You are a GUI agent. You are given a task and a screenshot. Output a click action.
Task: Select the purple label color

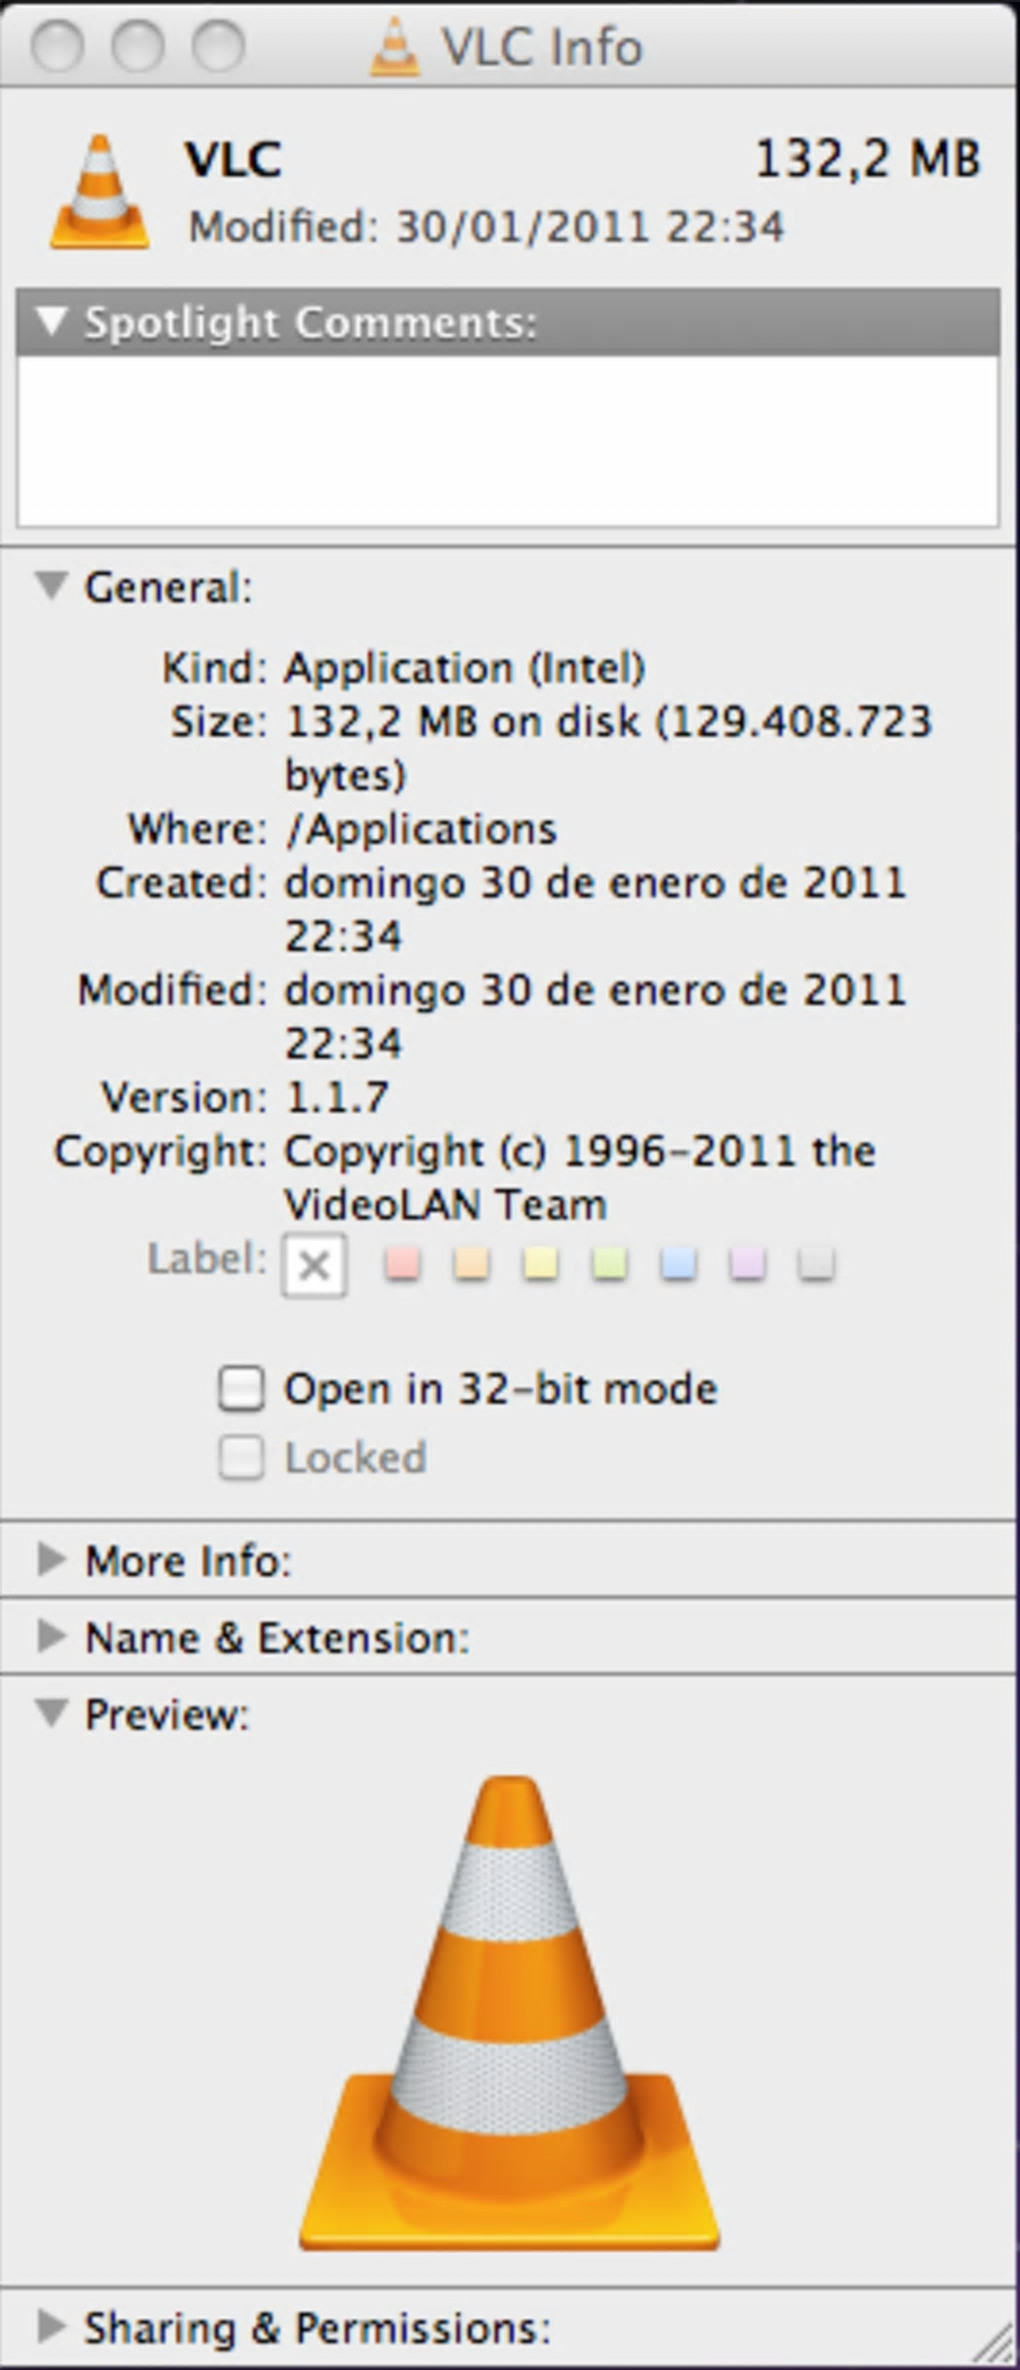[x=748, y=1264]
